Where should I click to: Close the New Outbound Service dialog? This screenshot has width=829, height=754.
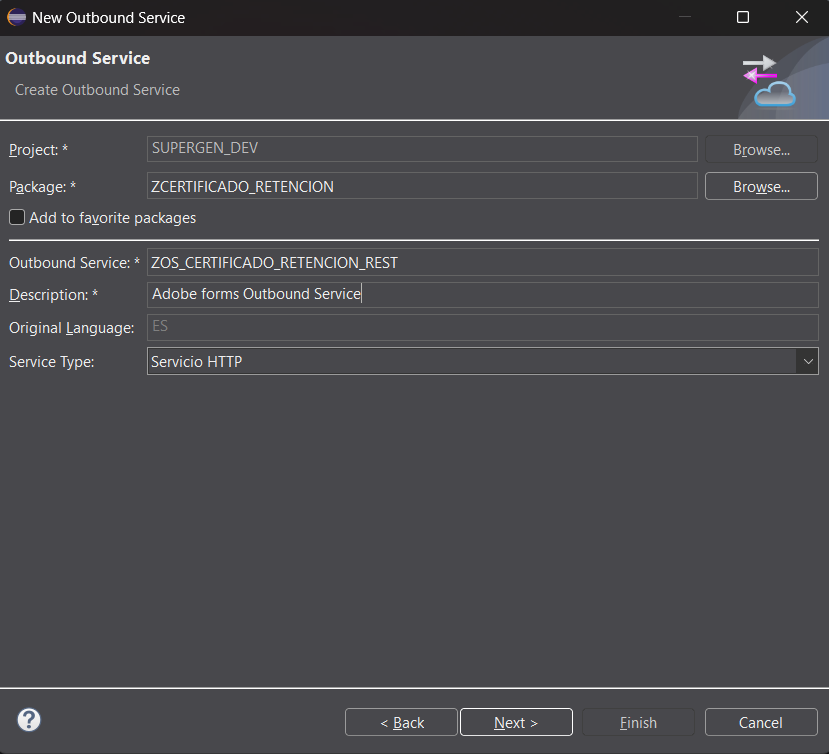point(801,17)
